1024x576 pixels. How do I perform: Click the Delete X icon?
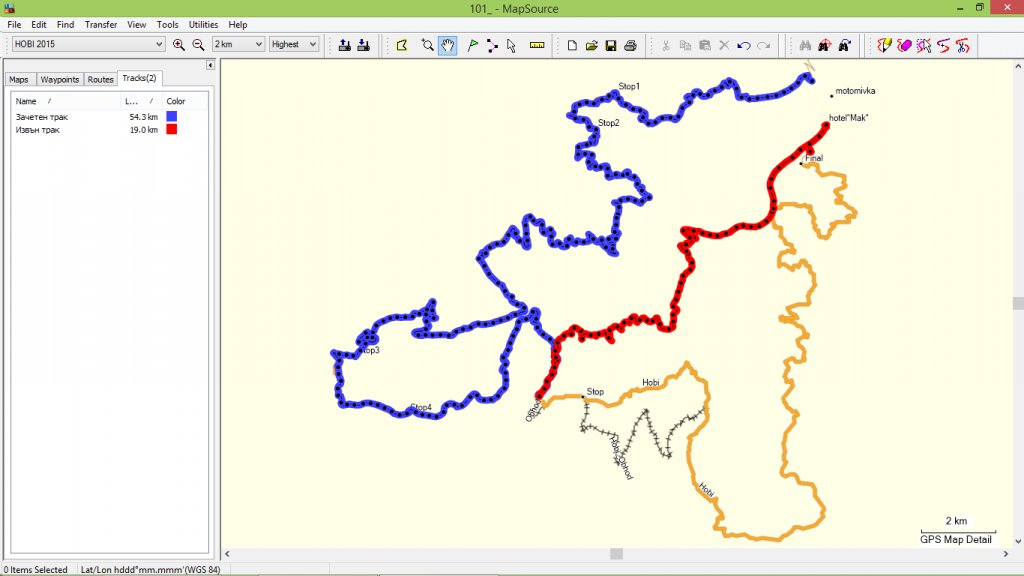point(724,45)
